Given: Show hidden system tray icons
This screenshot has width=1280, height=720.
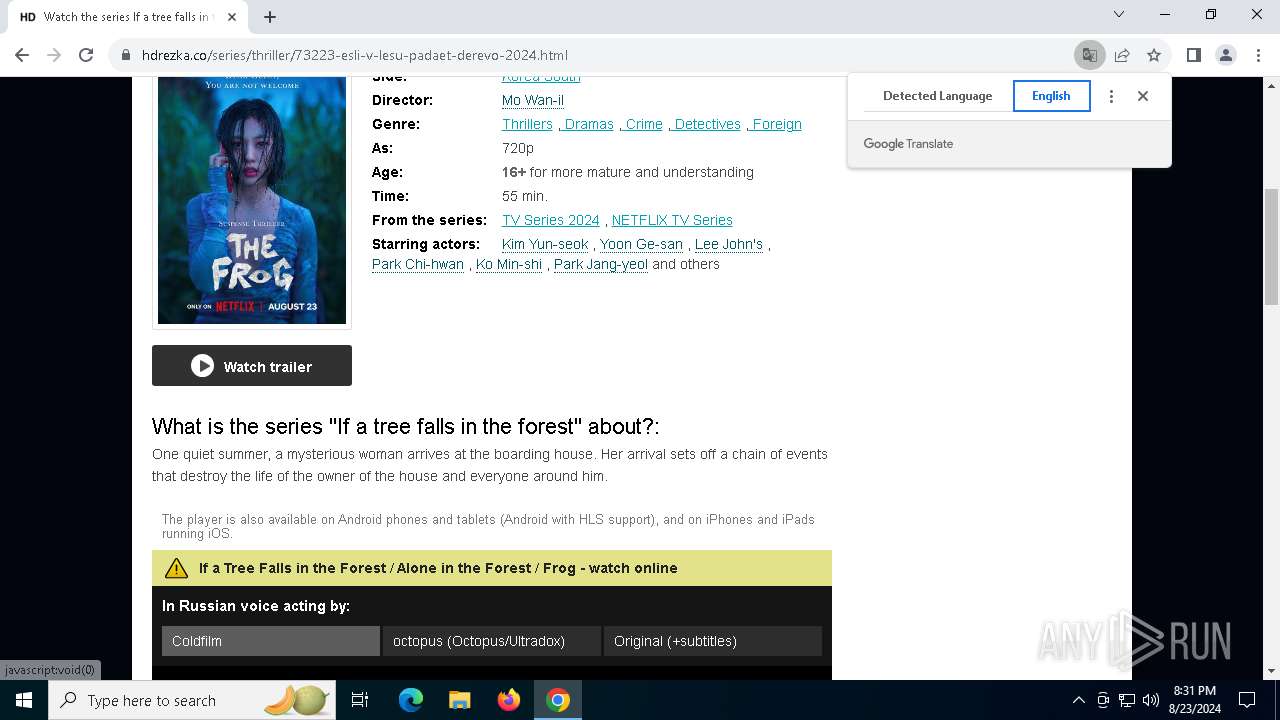Looking at the screenshot, I should (x=1078, y=700).
